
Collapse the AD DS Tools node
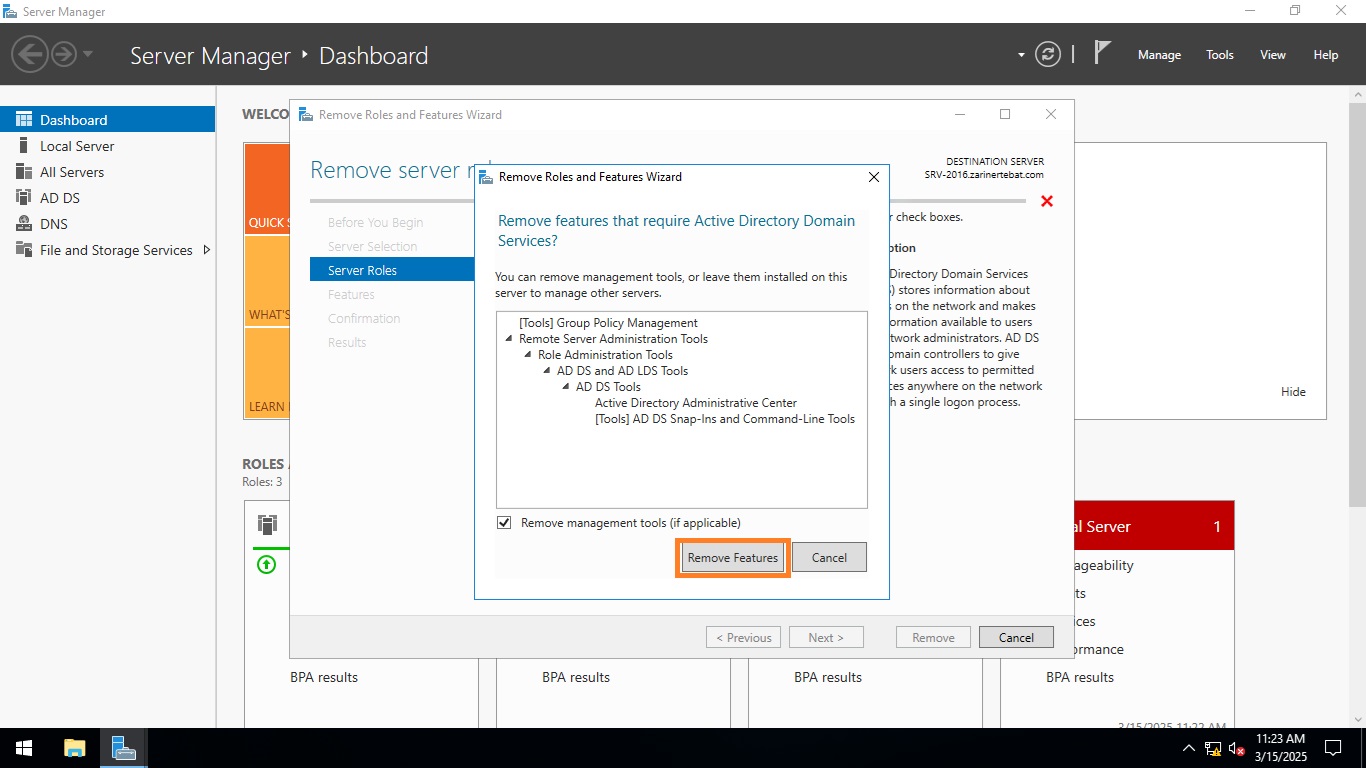pos(566,387)
